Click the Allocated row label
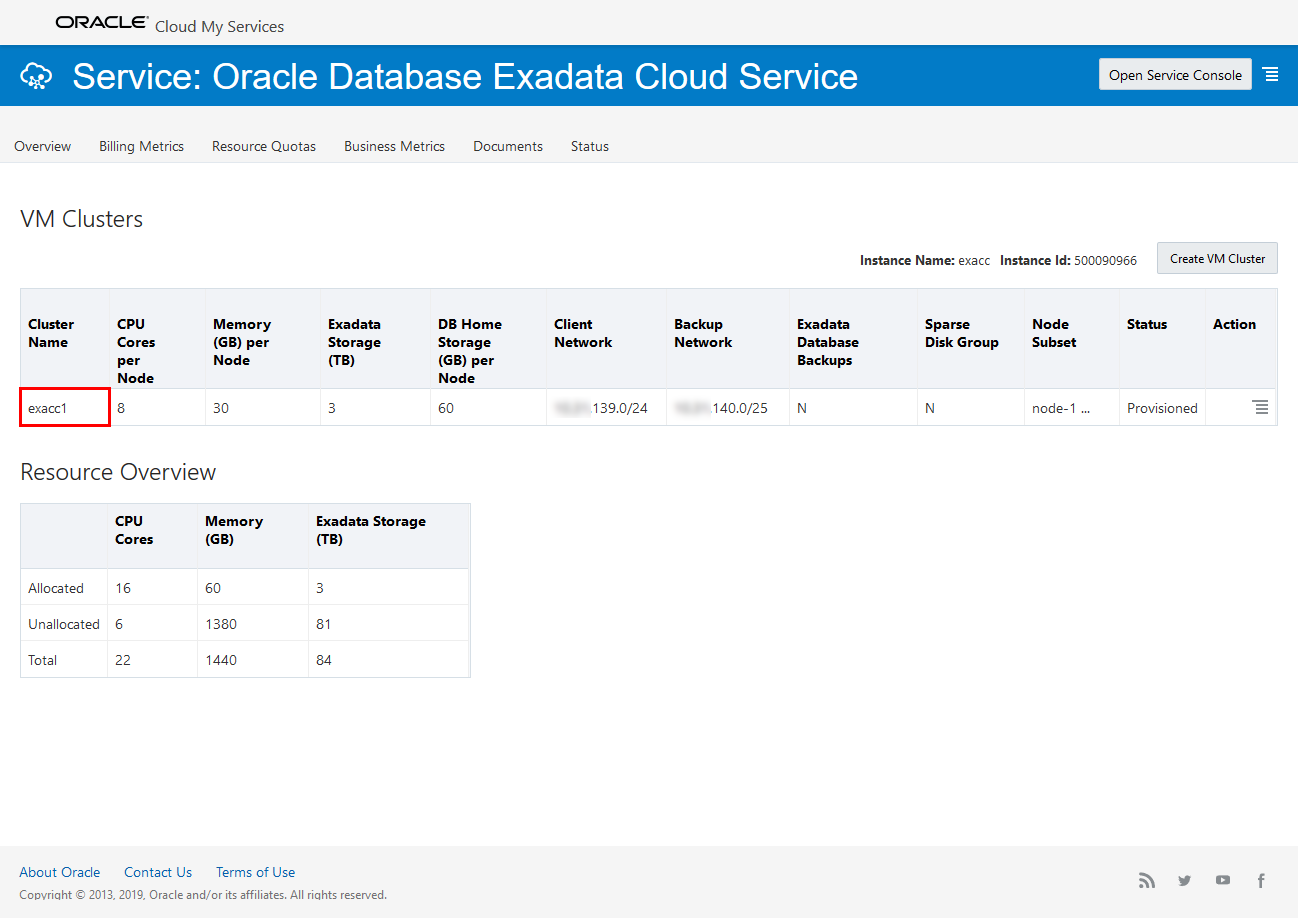1298x924 pixels. pyautogui.click(x=56, y=588)
